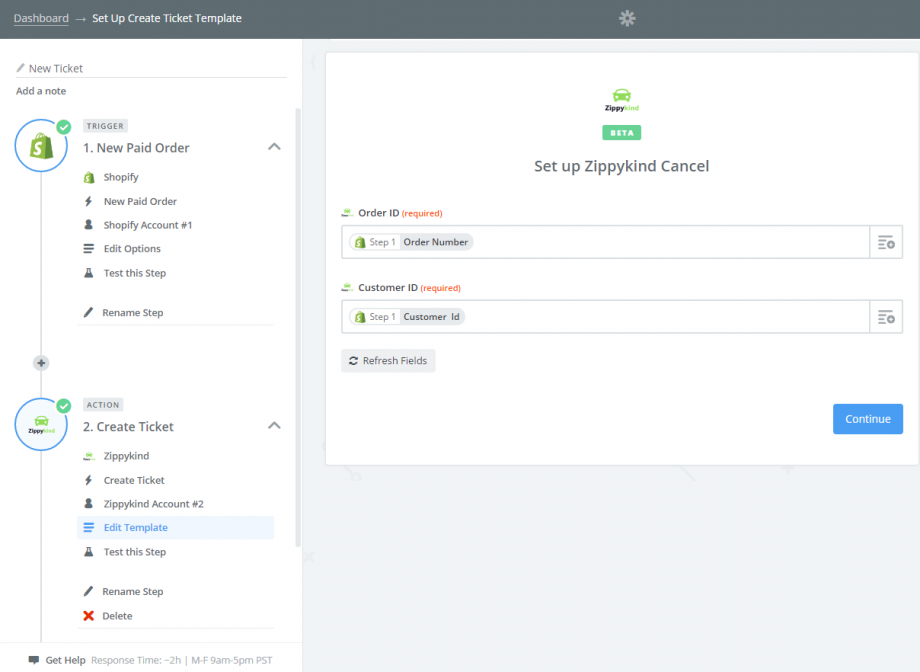The image size is (920, 672).
Task: Click the Order ID field label
Action: 378,213
